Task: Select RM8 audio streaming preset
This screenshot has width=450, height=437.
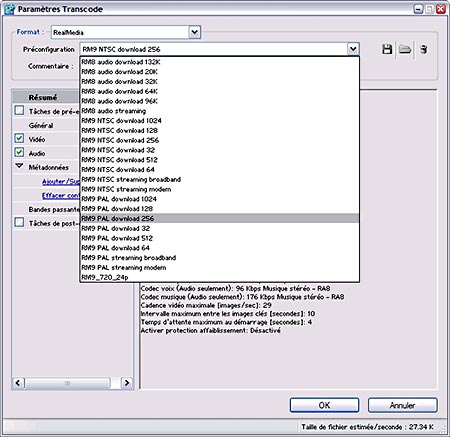Action: pyautogui.click(x=219, y=111)
